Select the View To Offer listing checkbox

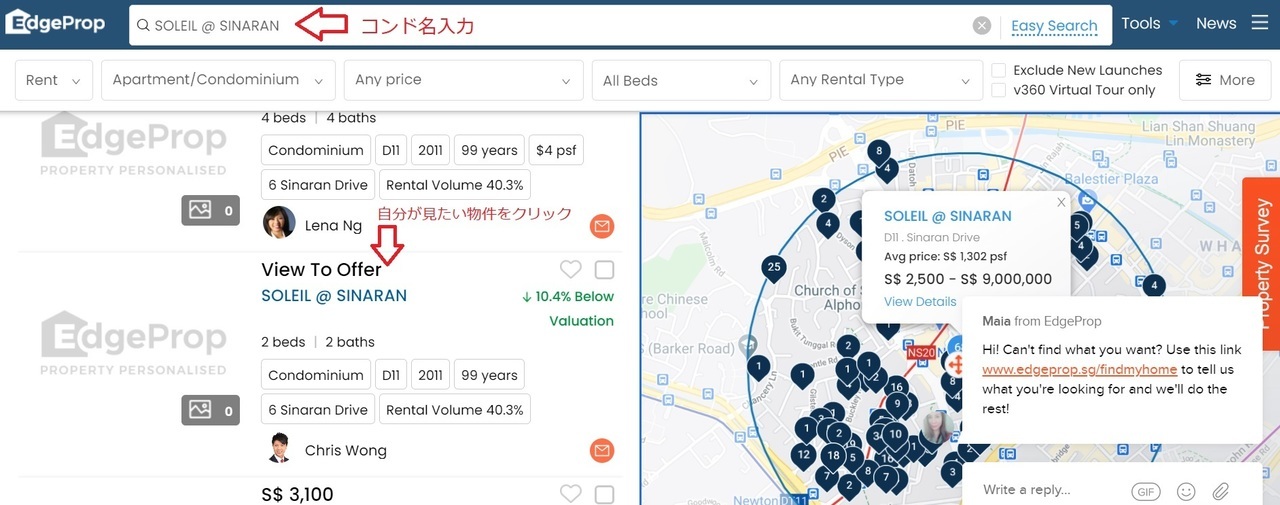(x=604, y=270)
